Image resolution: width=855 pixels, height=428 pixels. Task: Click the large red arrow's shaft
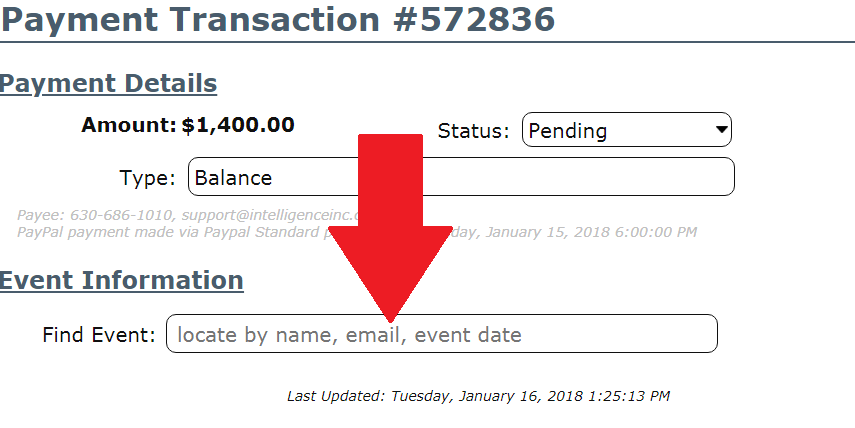389,180
